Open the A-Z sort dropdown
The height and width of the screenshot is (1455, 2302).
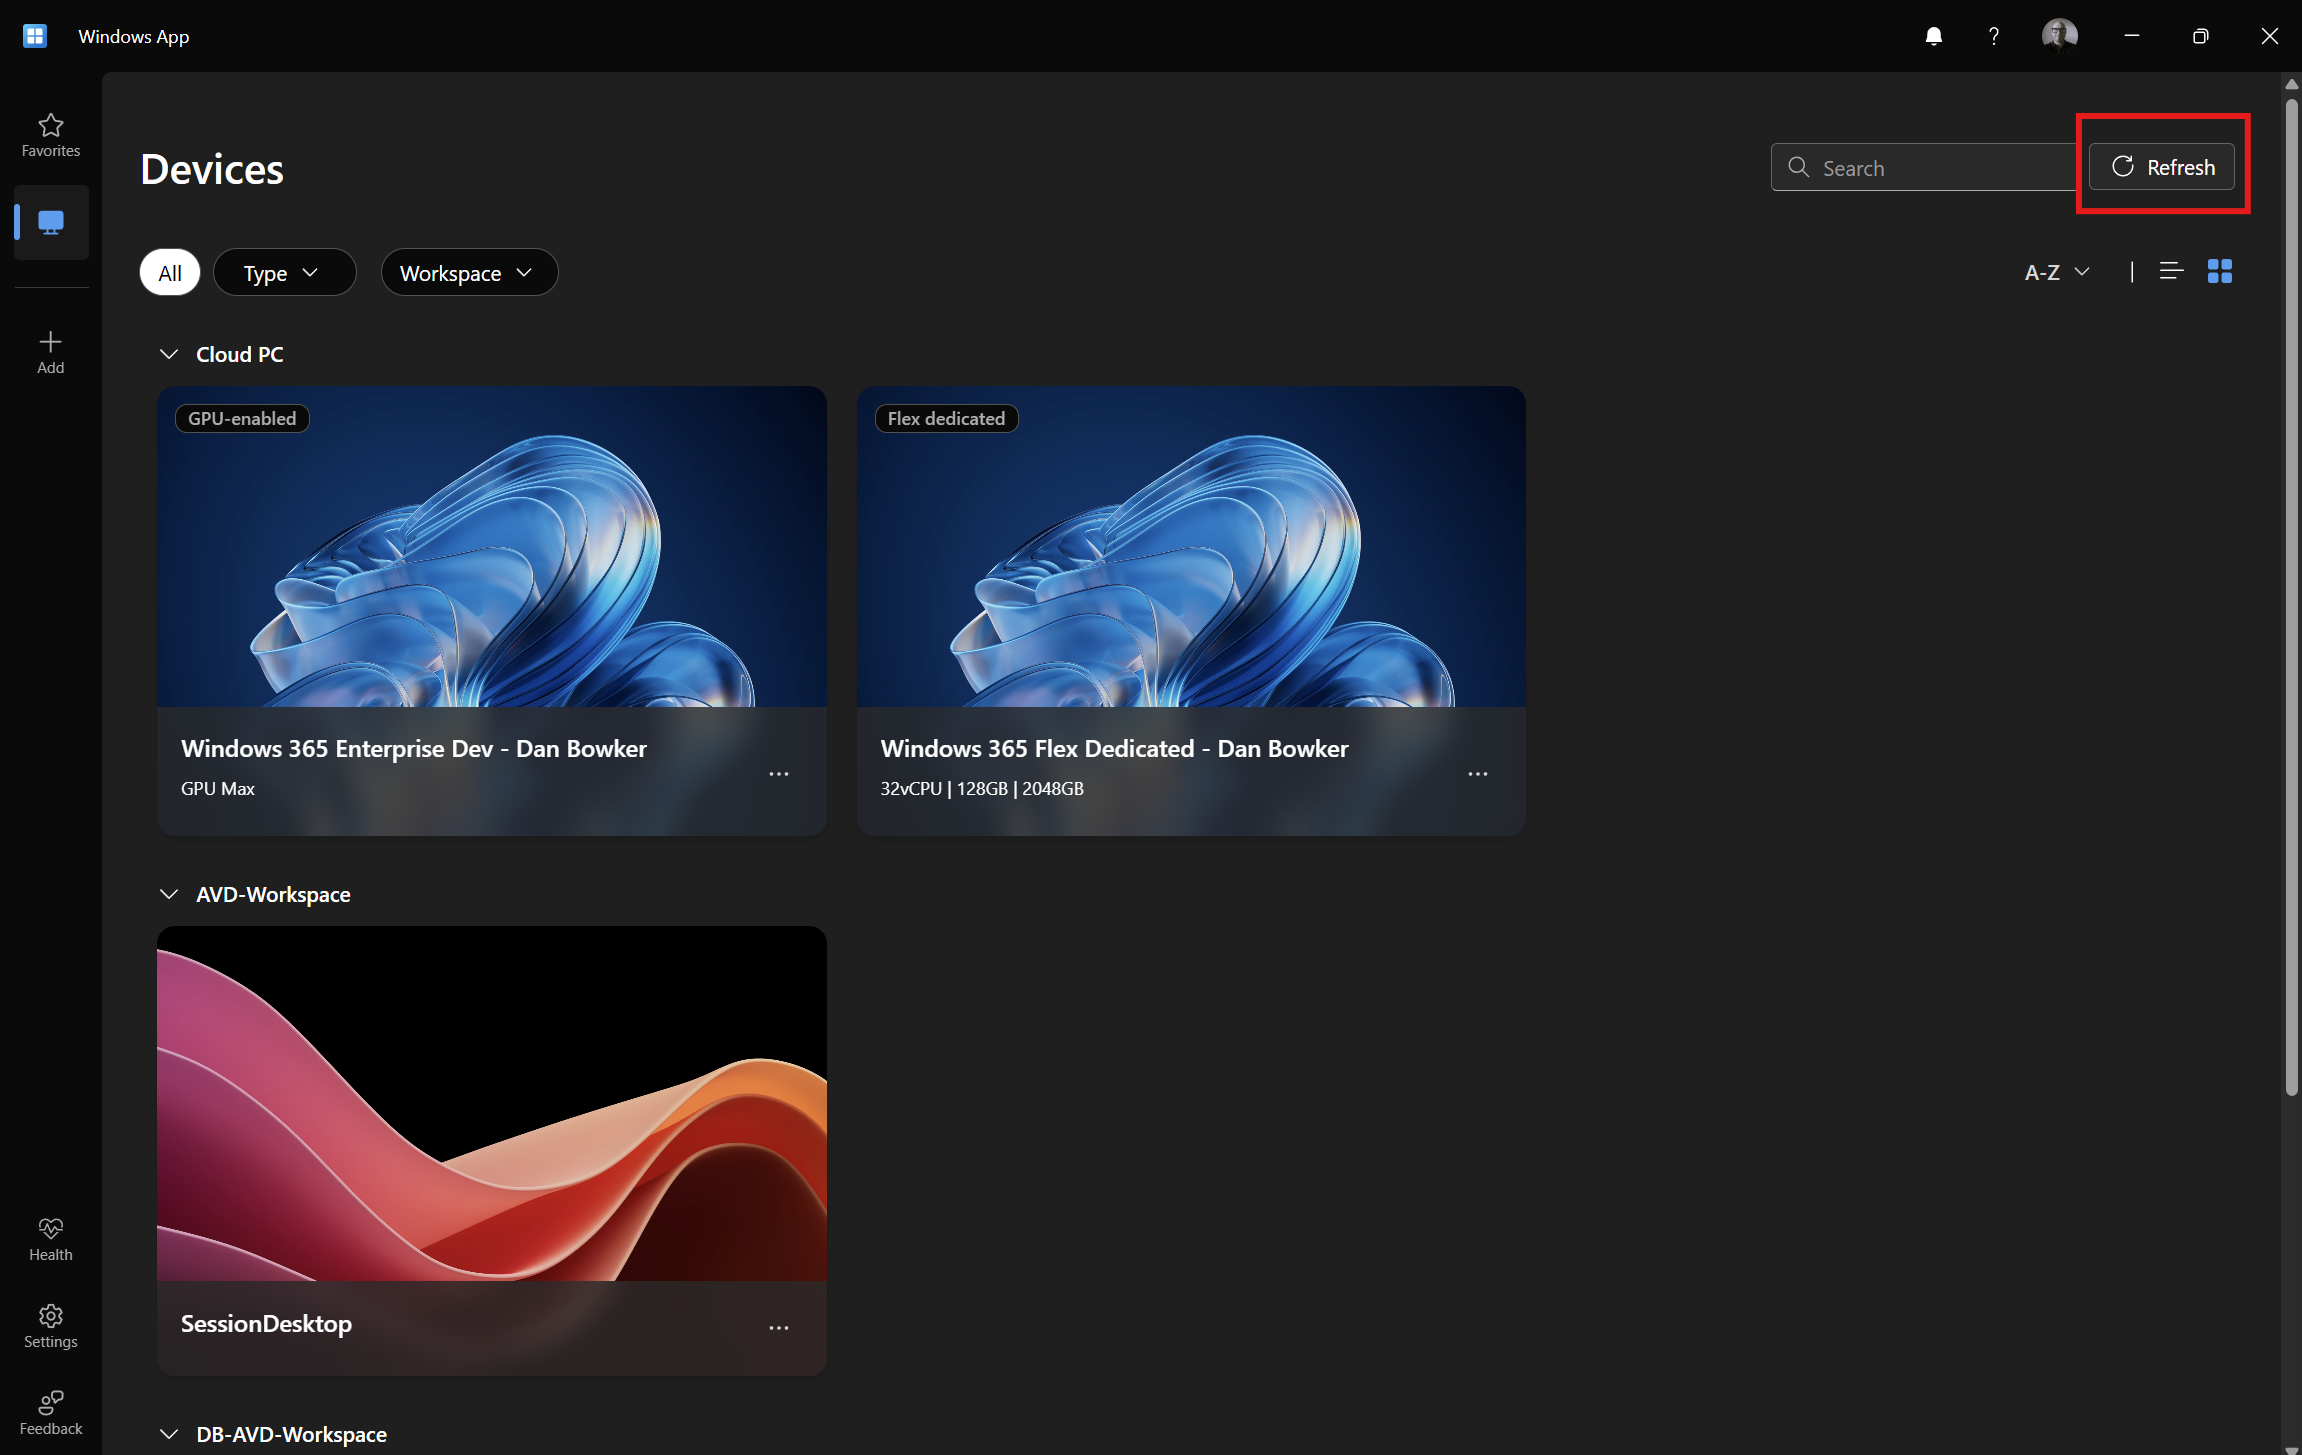(x=2057, y=272)
